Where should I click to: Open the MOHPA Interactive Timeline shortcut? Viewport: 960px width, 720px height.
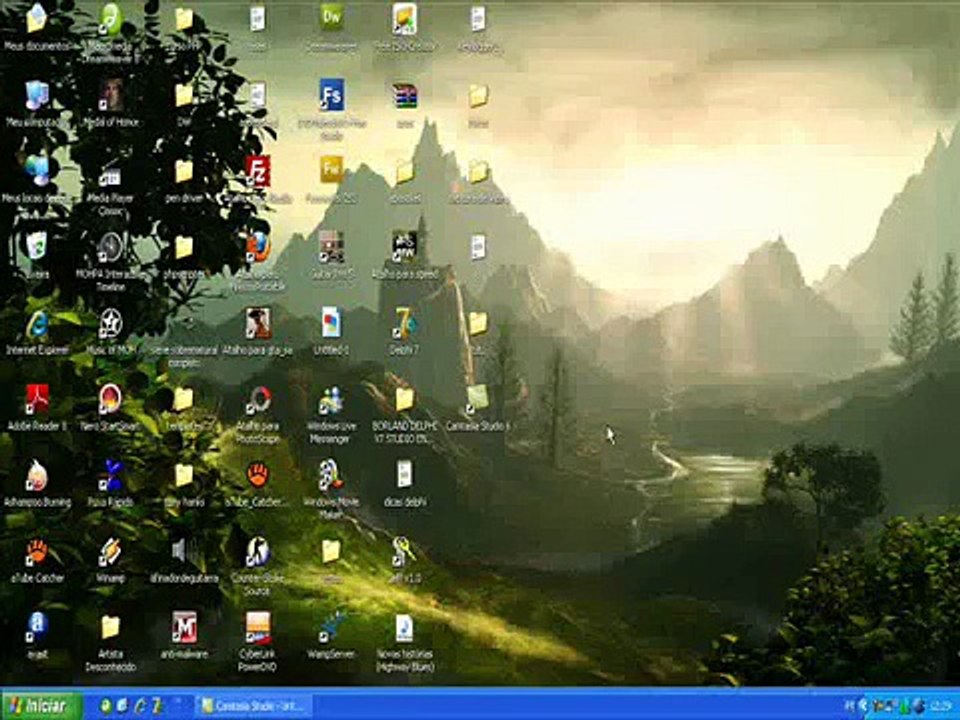[111, 246]
